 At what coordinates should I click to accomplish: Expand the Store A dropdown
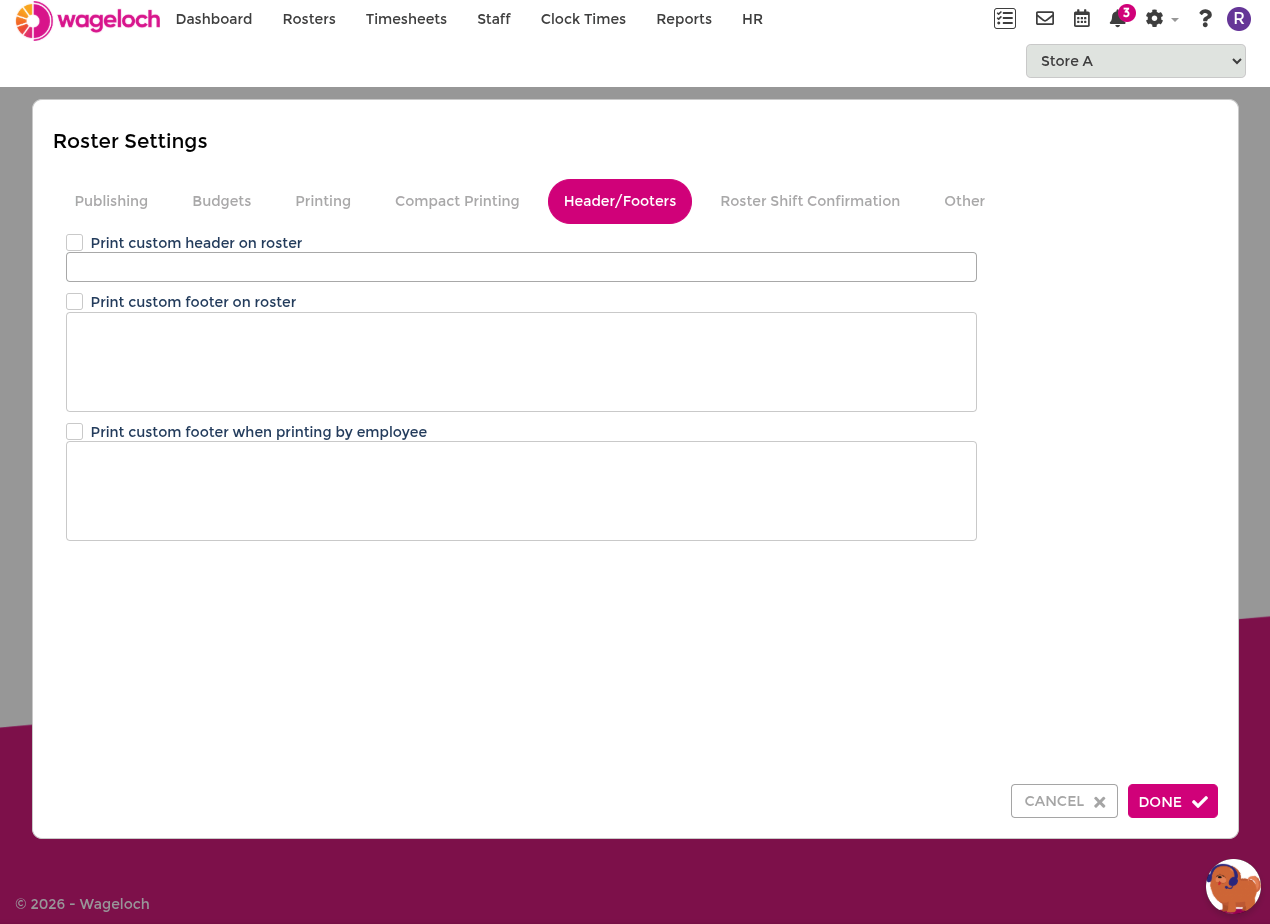1136,61
